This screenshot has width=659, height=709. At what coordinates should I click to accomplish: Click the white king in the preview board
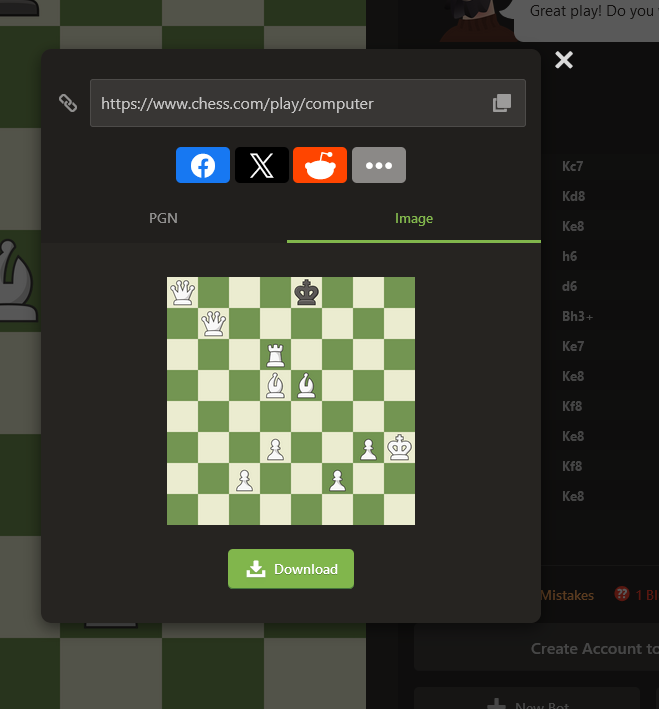click(x=399, y=448)
